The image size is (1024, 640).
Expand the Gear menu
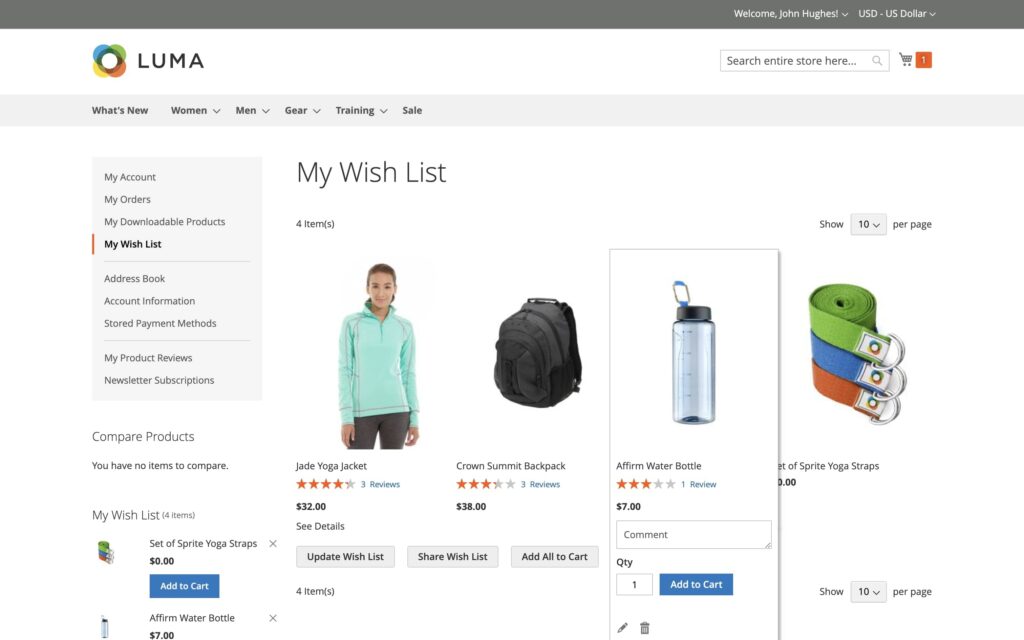point(302,110)
